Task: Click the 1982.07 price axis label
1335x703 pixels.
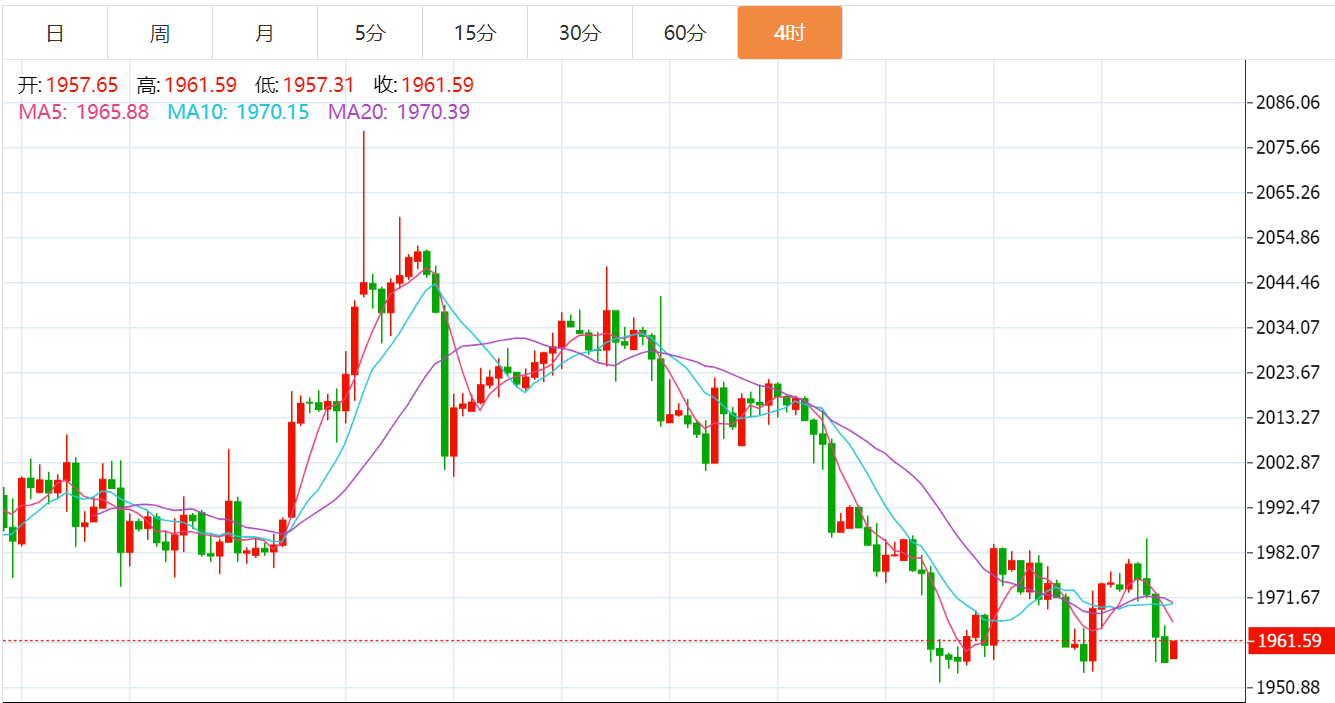Action: (x=1289, y=552)
